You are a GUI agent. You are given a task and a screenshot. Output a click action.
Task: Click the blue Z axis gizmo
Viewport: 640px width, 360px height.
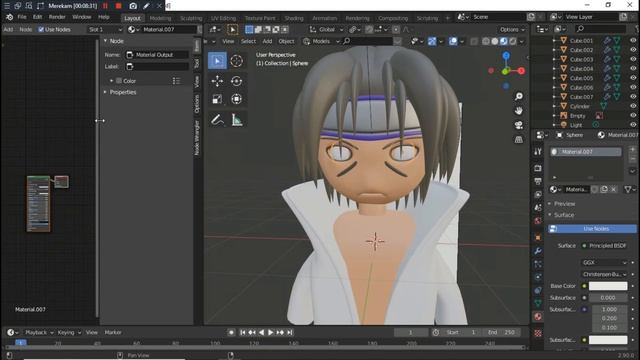(506, 56)
